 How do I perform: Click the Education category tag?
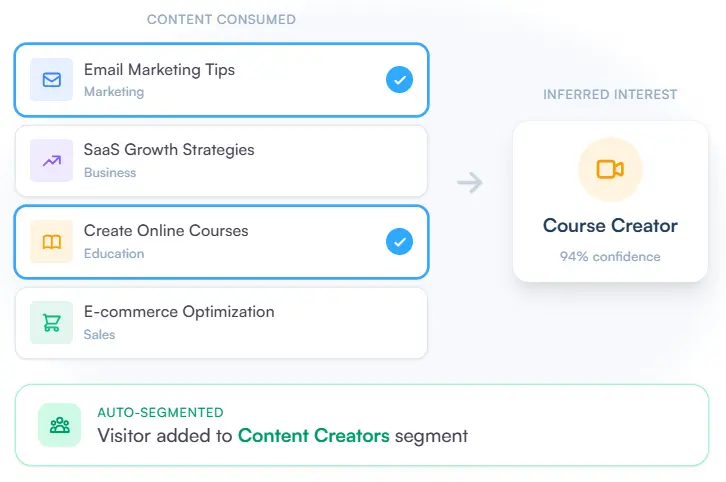click(114, 254)
